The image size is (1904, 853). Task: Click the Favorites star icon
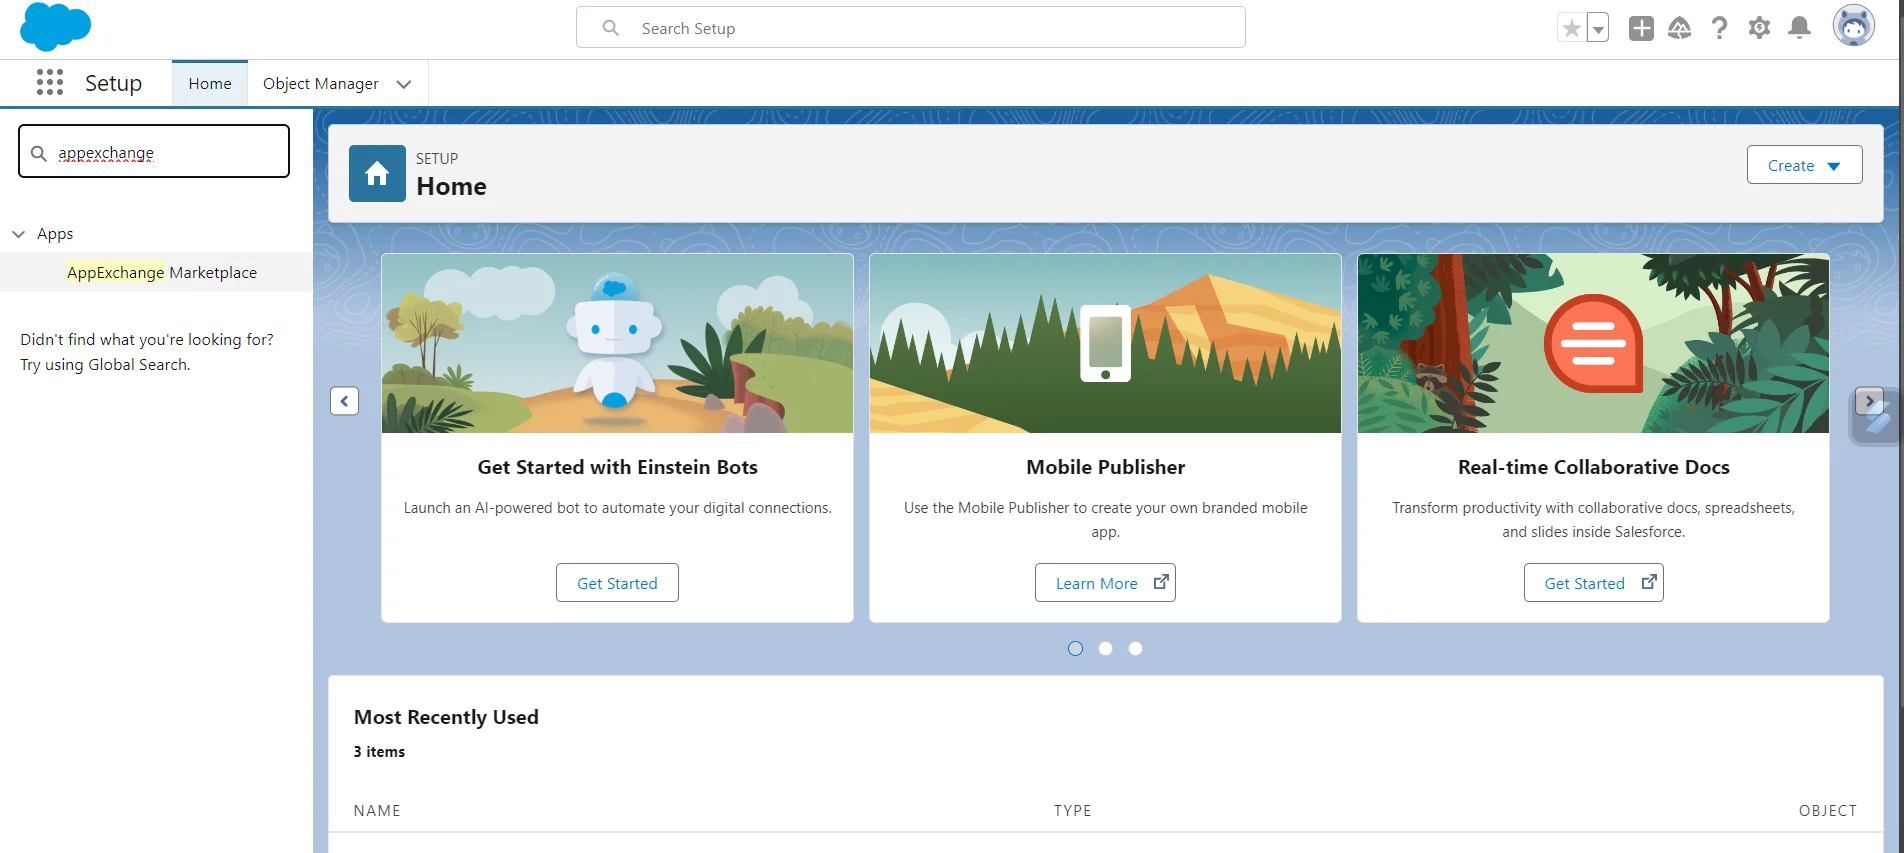1571,28
